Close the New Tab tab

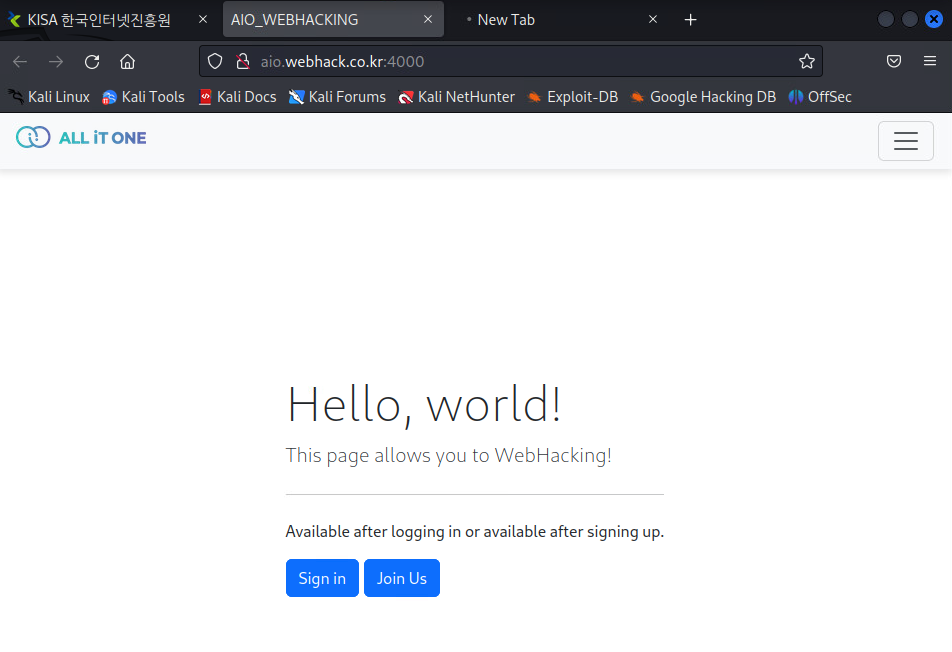653,19
